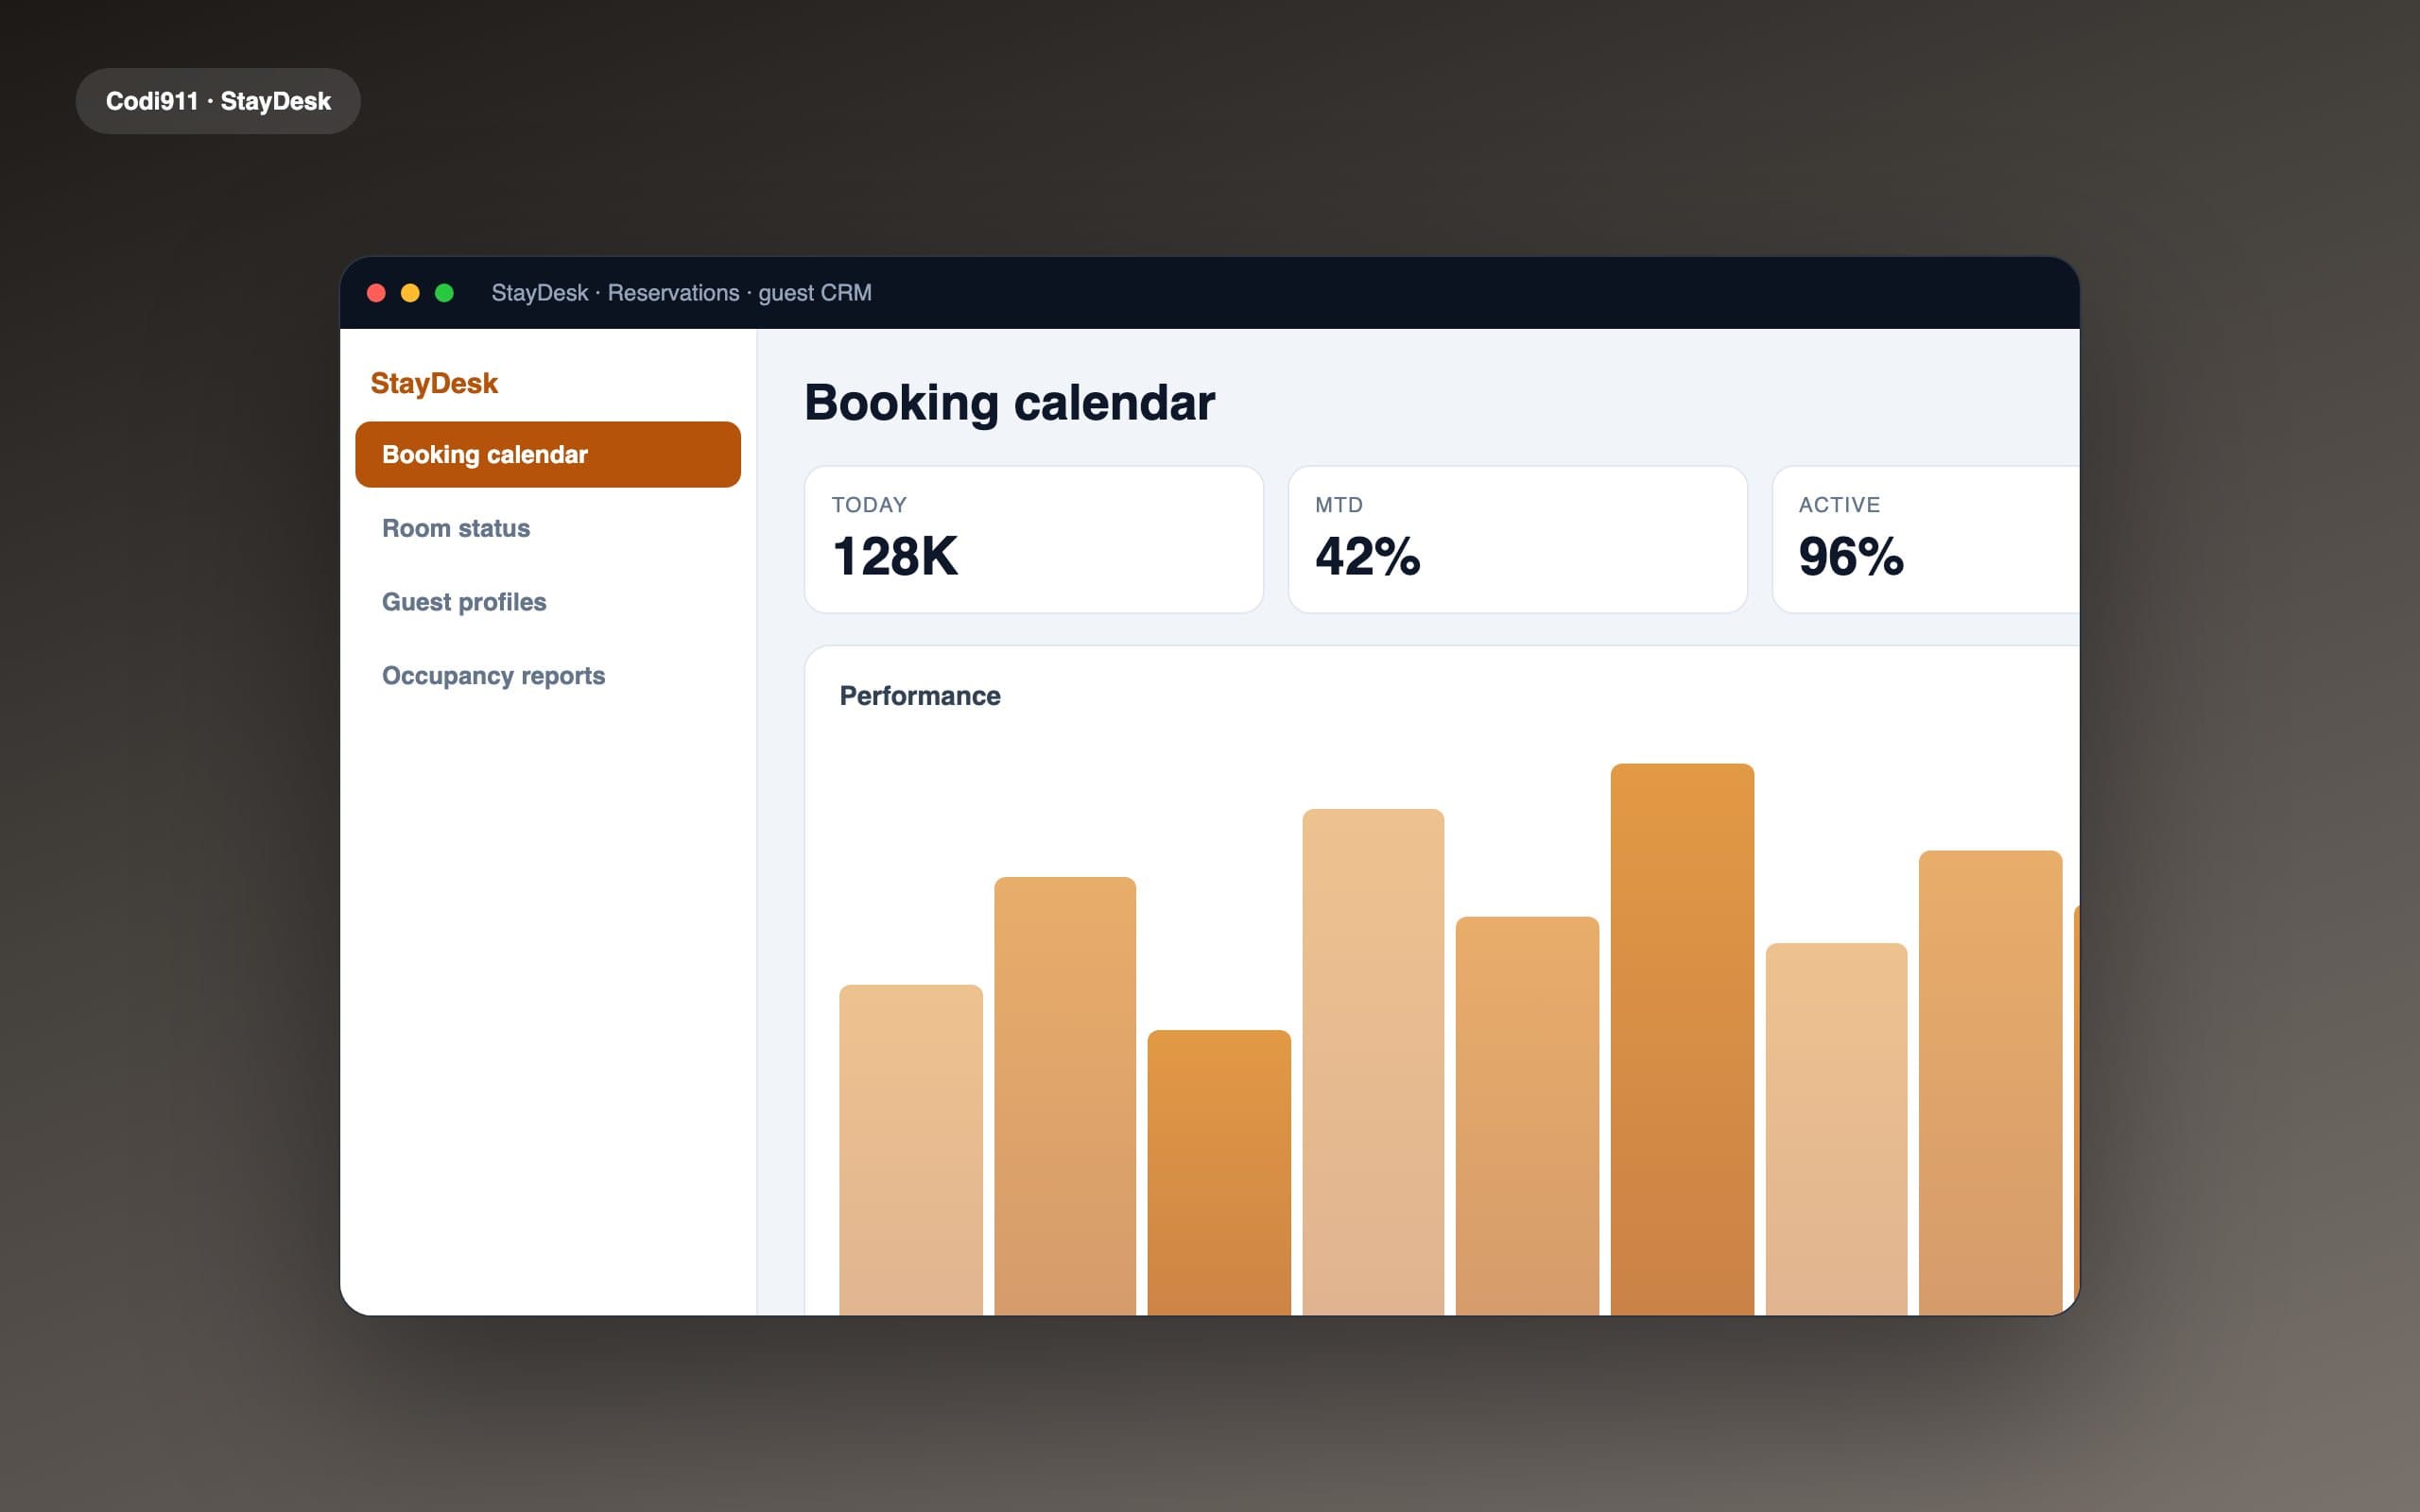Click the Booking calendar page heading
Viewport: 2420px width, 1512px height.
tap(1009, 402)
